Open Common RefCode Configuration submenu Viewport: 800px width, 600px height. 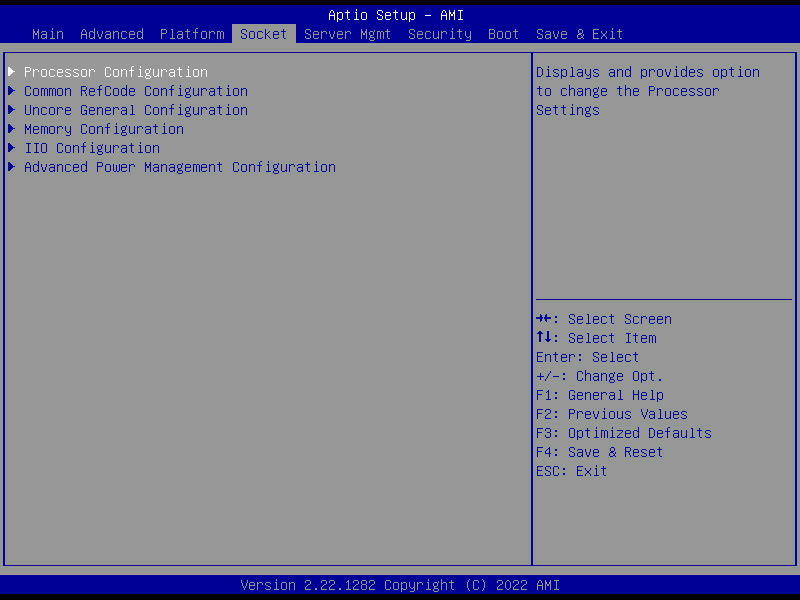(x=136, y=91)
